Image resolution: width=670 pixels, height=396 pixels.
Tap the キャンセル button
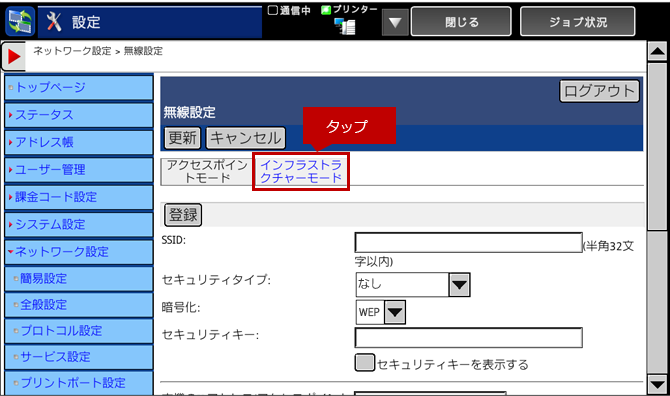[246, 138]
